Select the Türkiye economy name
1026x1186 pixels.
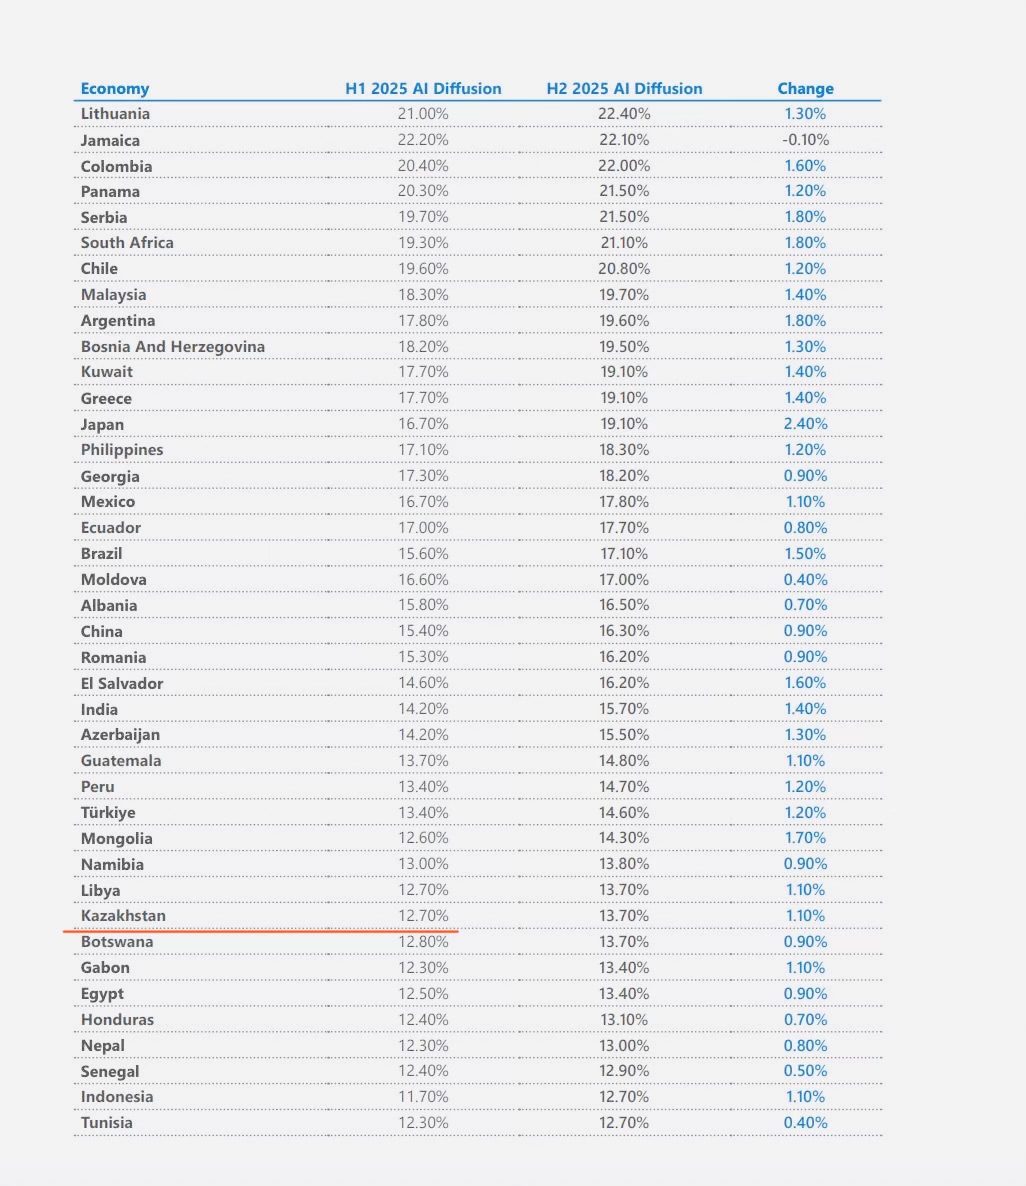coord(108,813)
